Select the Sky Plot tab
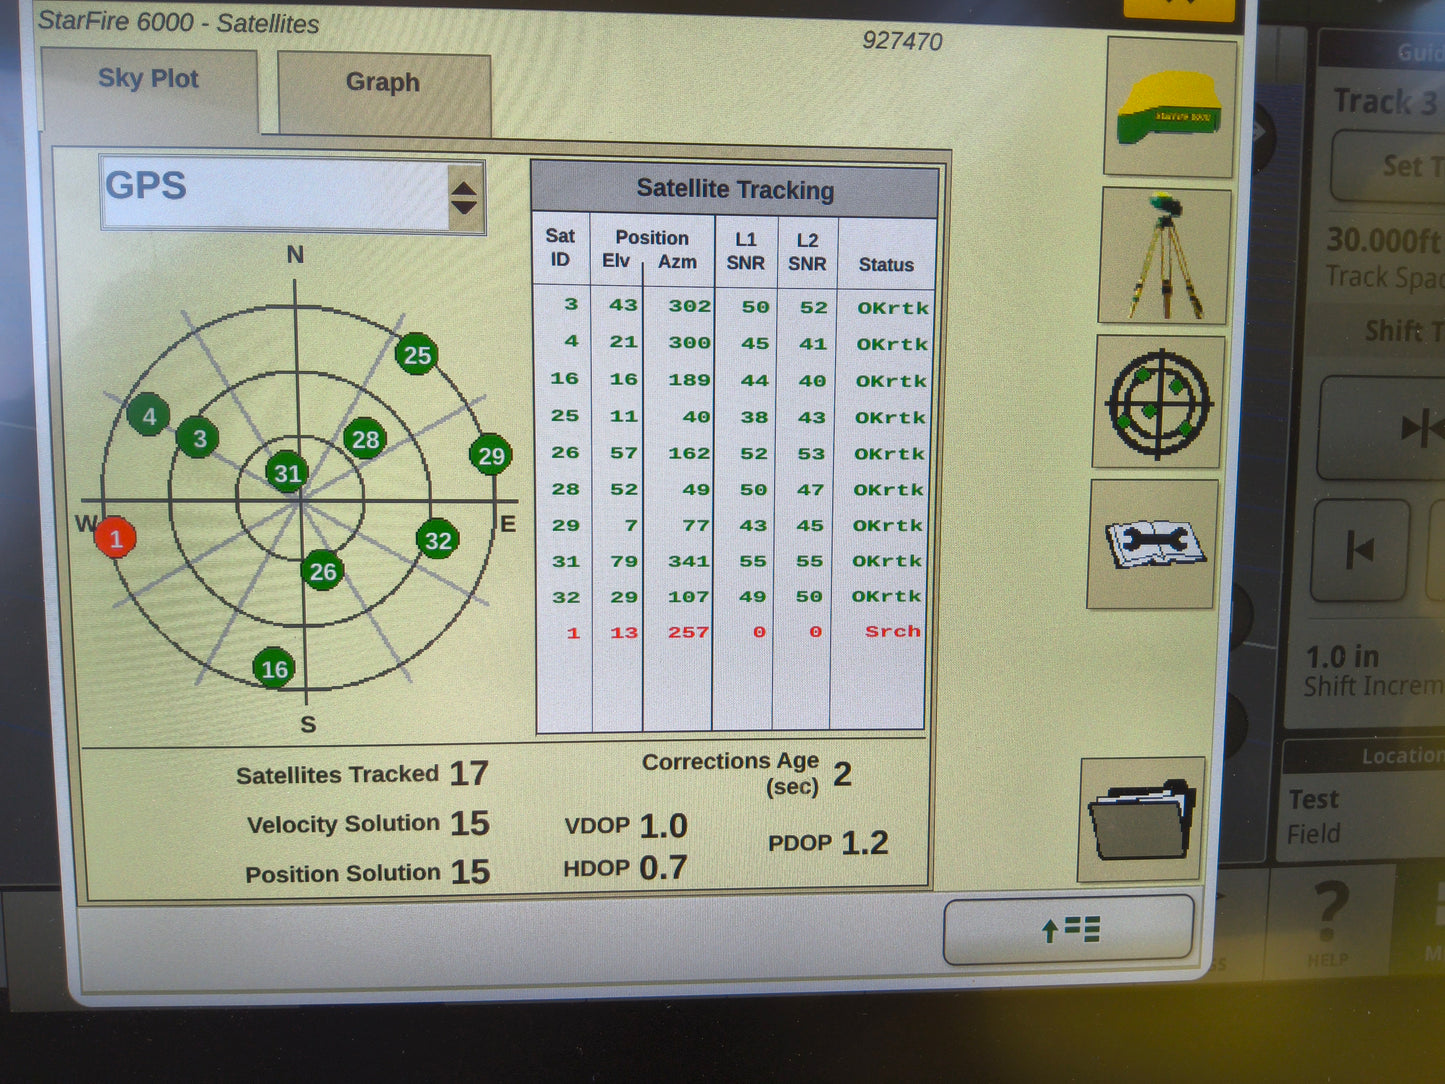 (148, 78)
